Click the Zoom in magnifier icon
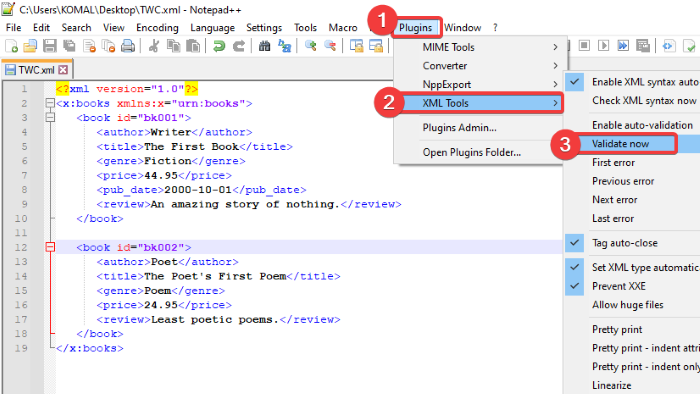 coord(310,46)
